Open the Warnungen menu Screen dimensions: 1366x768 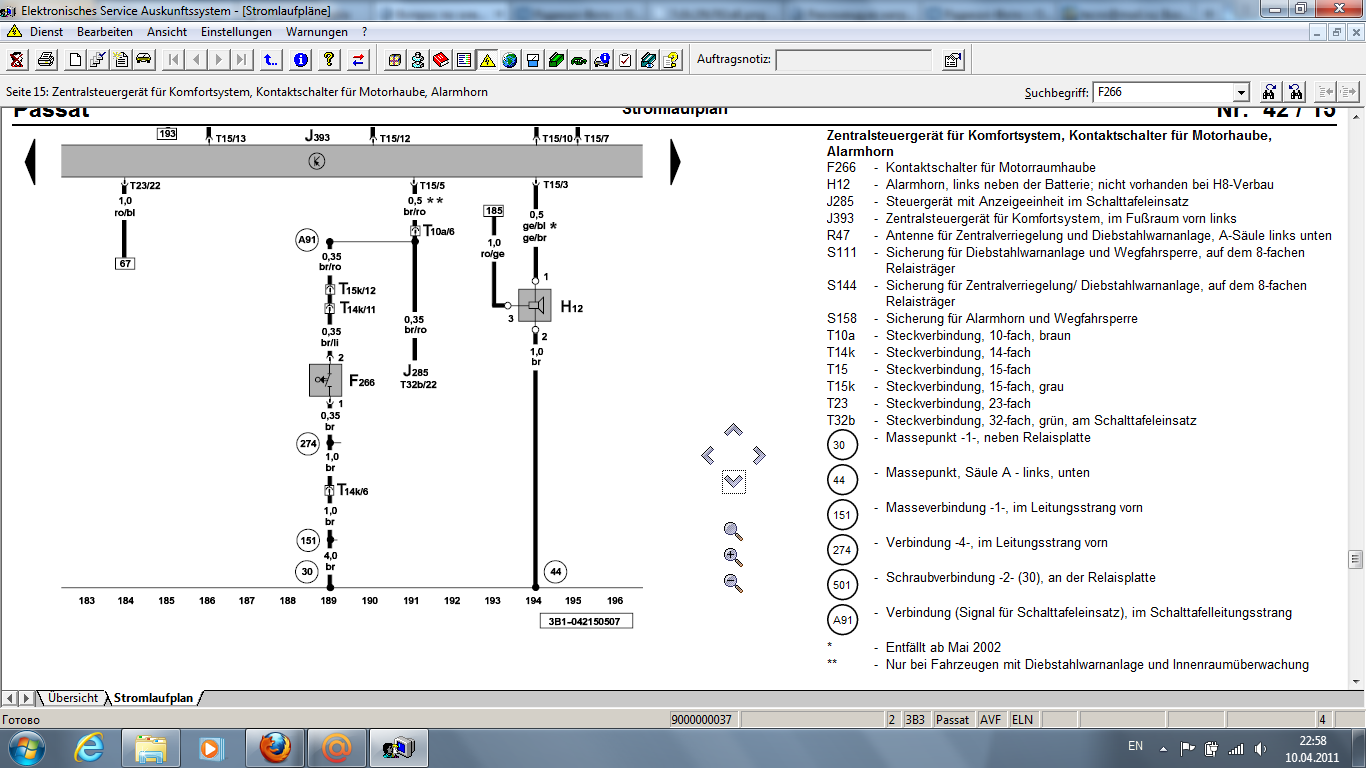[x=317, y=32]
